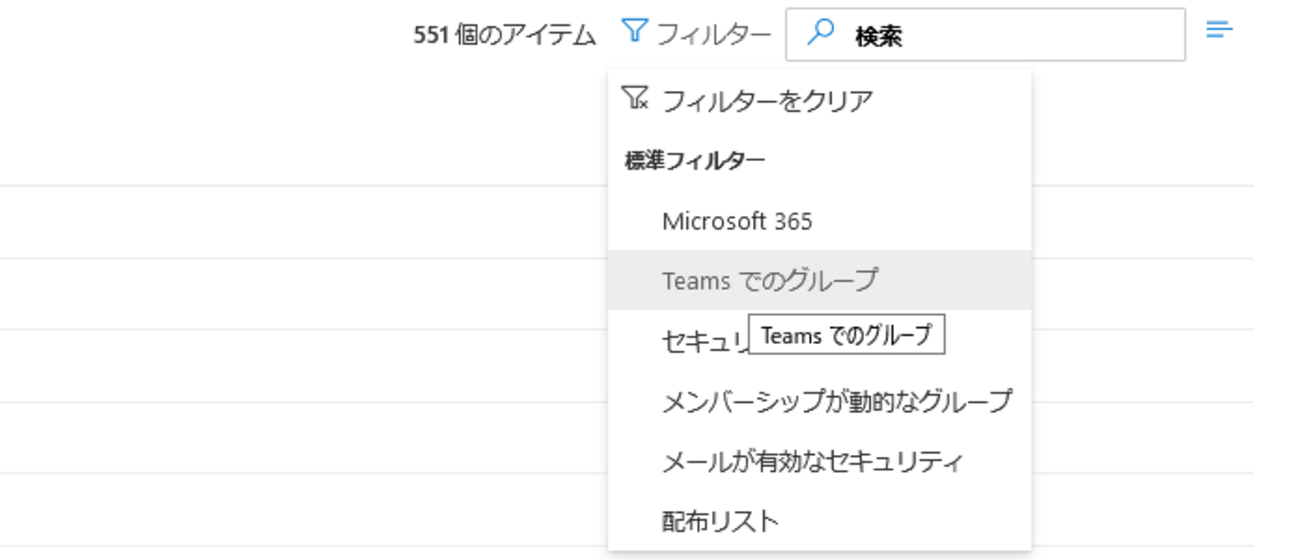Select the first row in the list

point(300,222)
